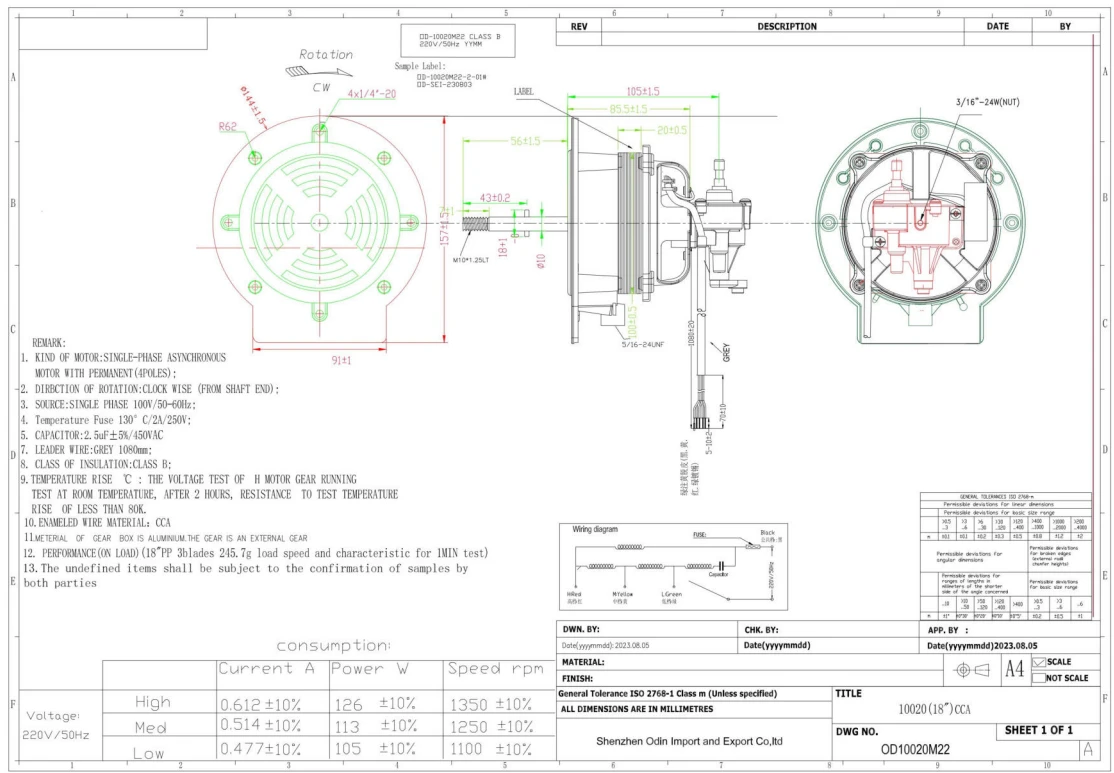
Task: Select the "Wiring diagram" label
Action: [x=595, y=529]
